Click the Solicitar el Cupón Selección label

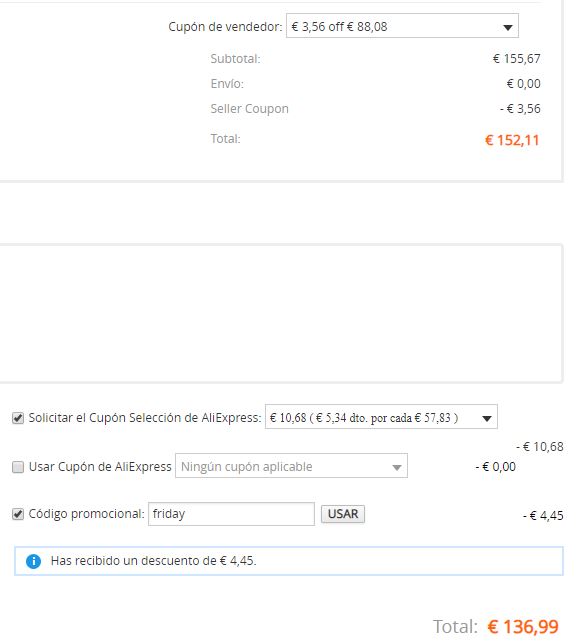(x=145, y=418)
